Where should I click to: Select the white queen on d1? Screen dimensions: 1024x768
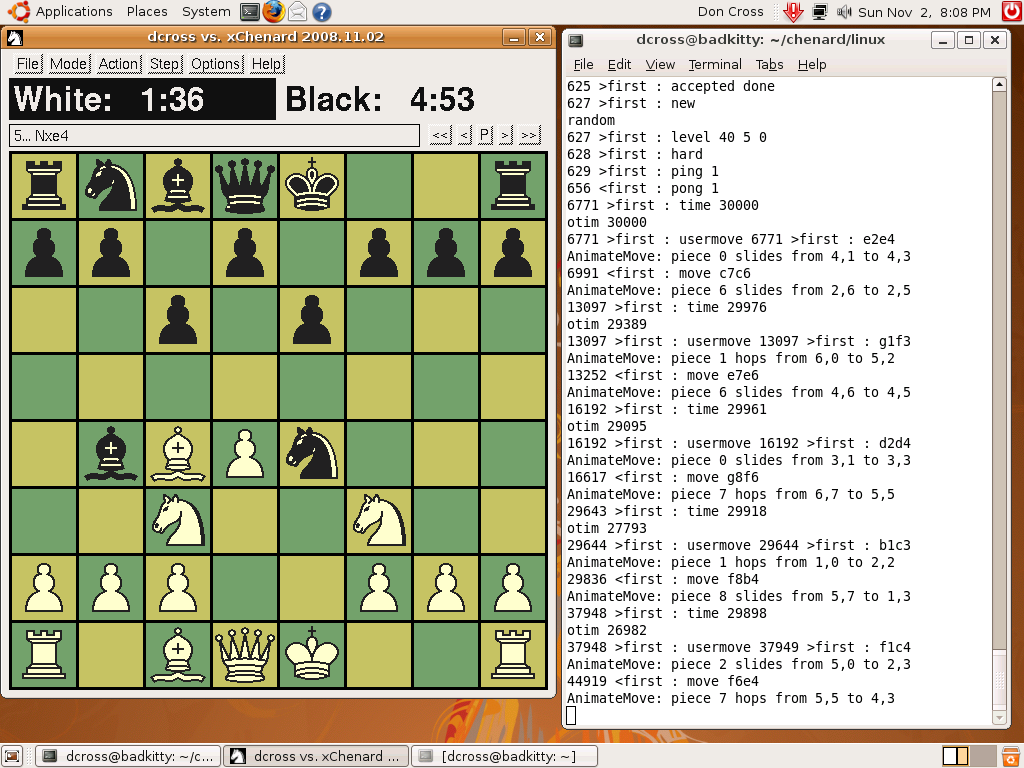coord(245,654)
